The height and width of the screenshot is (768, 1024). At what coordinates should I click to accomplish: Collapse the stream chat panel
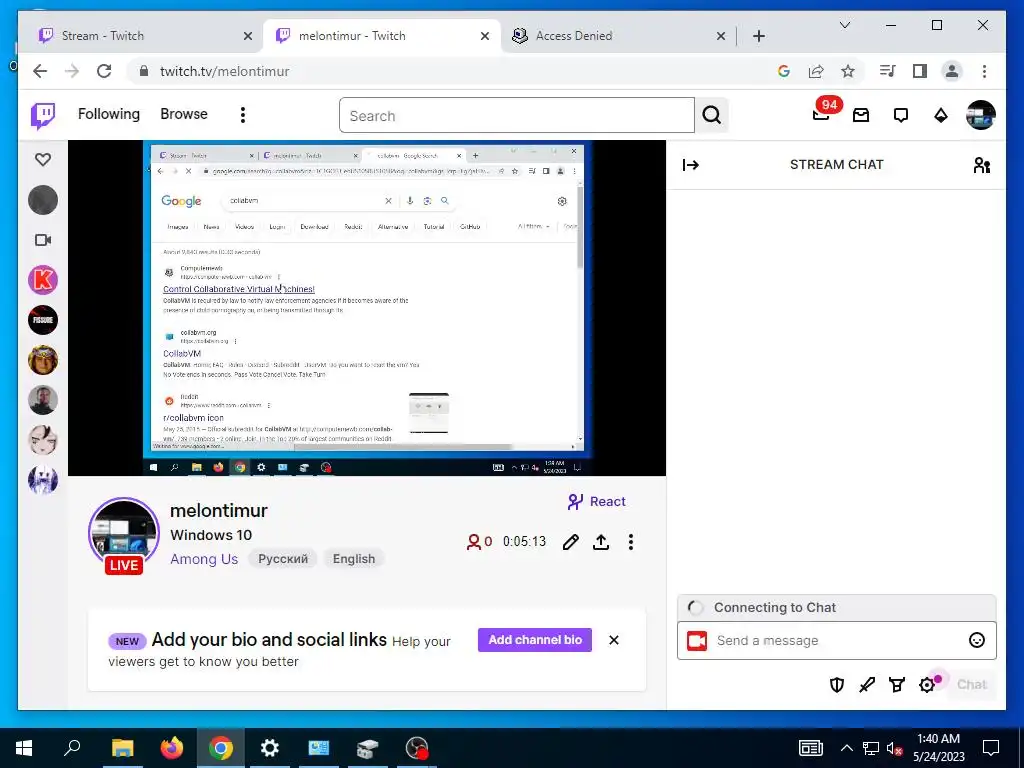690,165
